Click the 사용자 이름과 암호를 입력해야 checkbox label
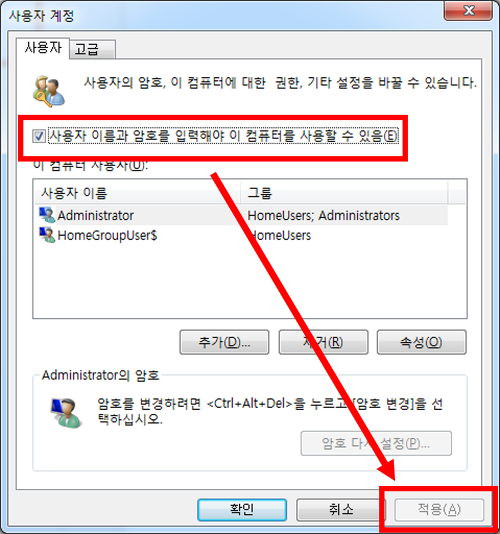 tap(223, 136)
